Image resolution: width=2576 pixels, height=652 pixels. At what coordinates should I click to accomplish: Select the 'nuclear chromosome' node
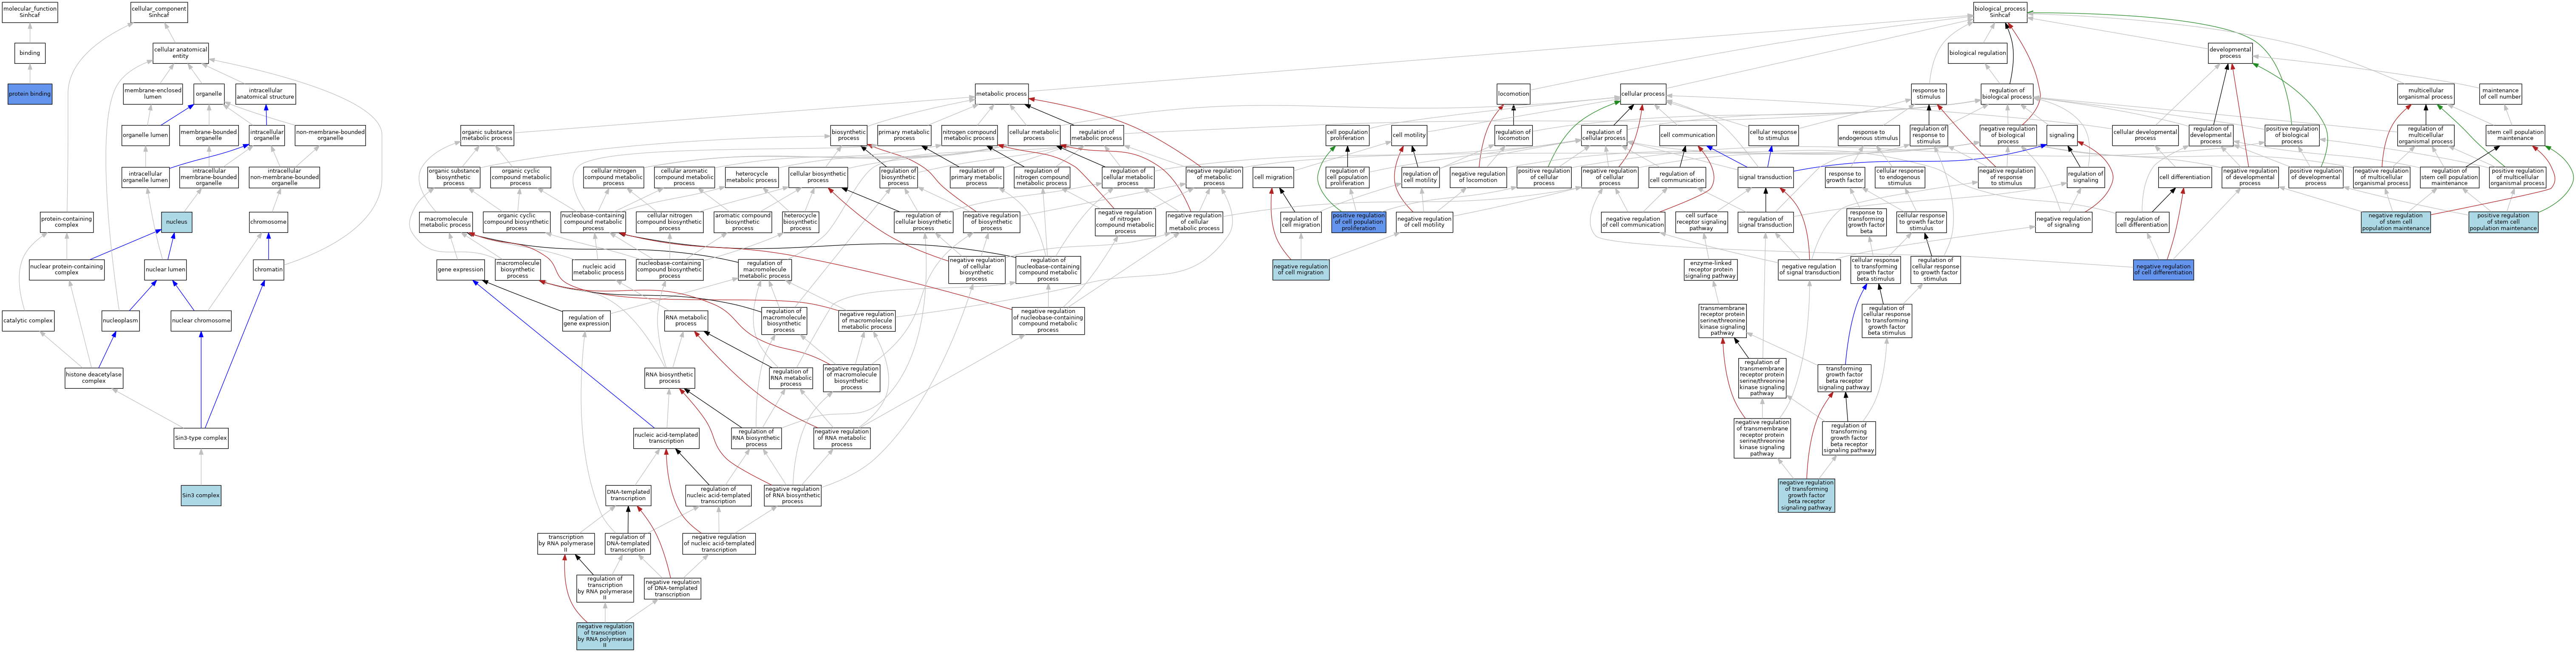(201, 321)
